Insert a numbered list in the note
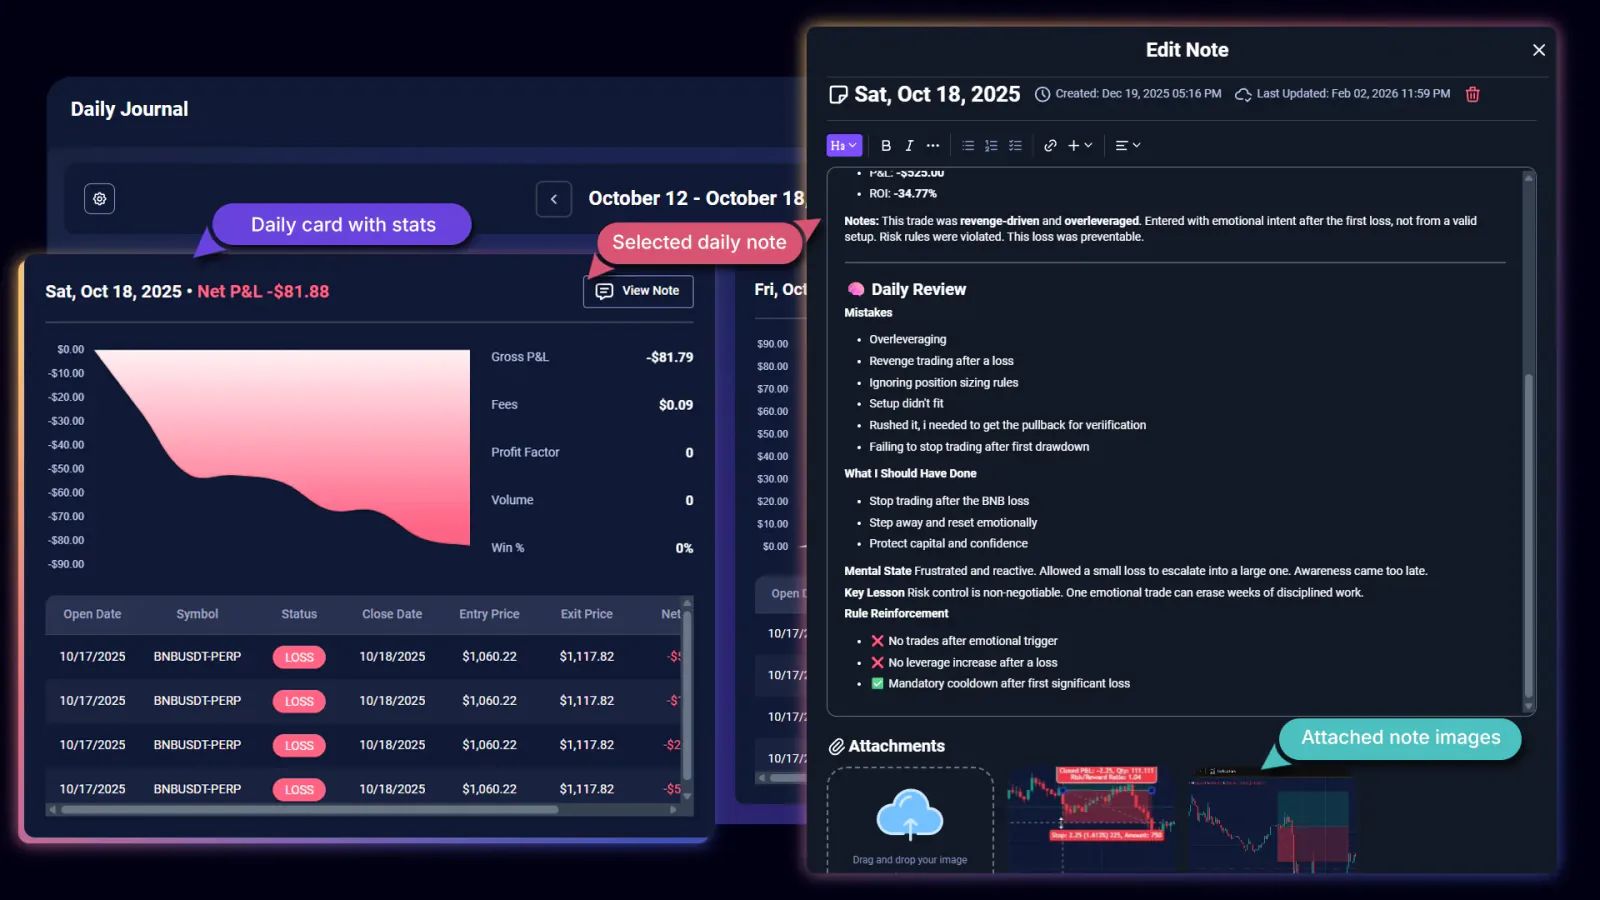This screenshot has height=900, width=1600. click(x=991, y=145)
